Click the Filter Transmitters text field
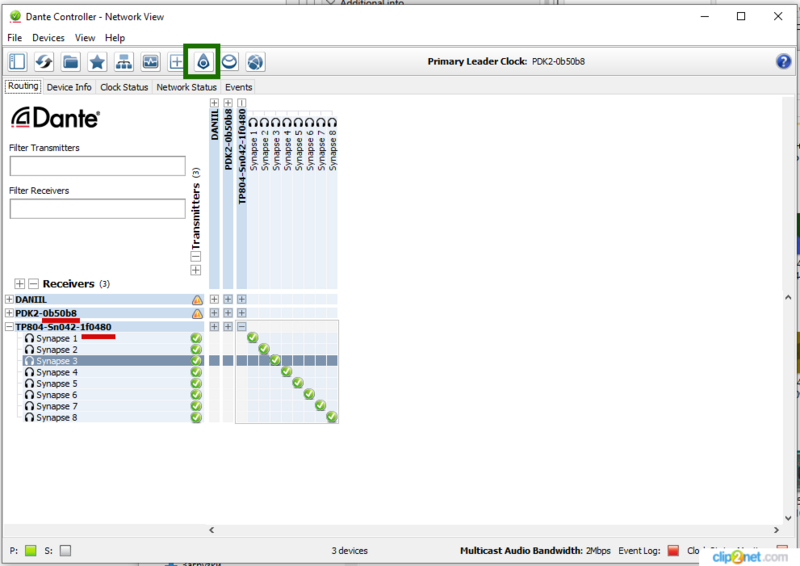 click(x=97, y=166)
